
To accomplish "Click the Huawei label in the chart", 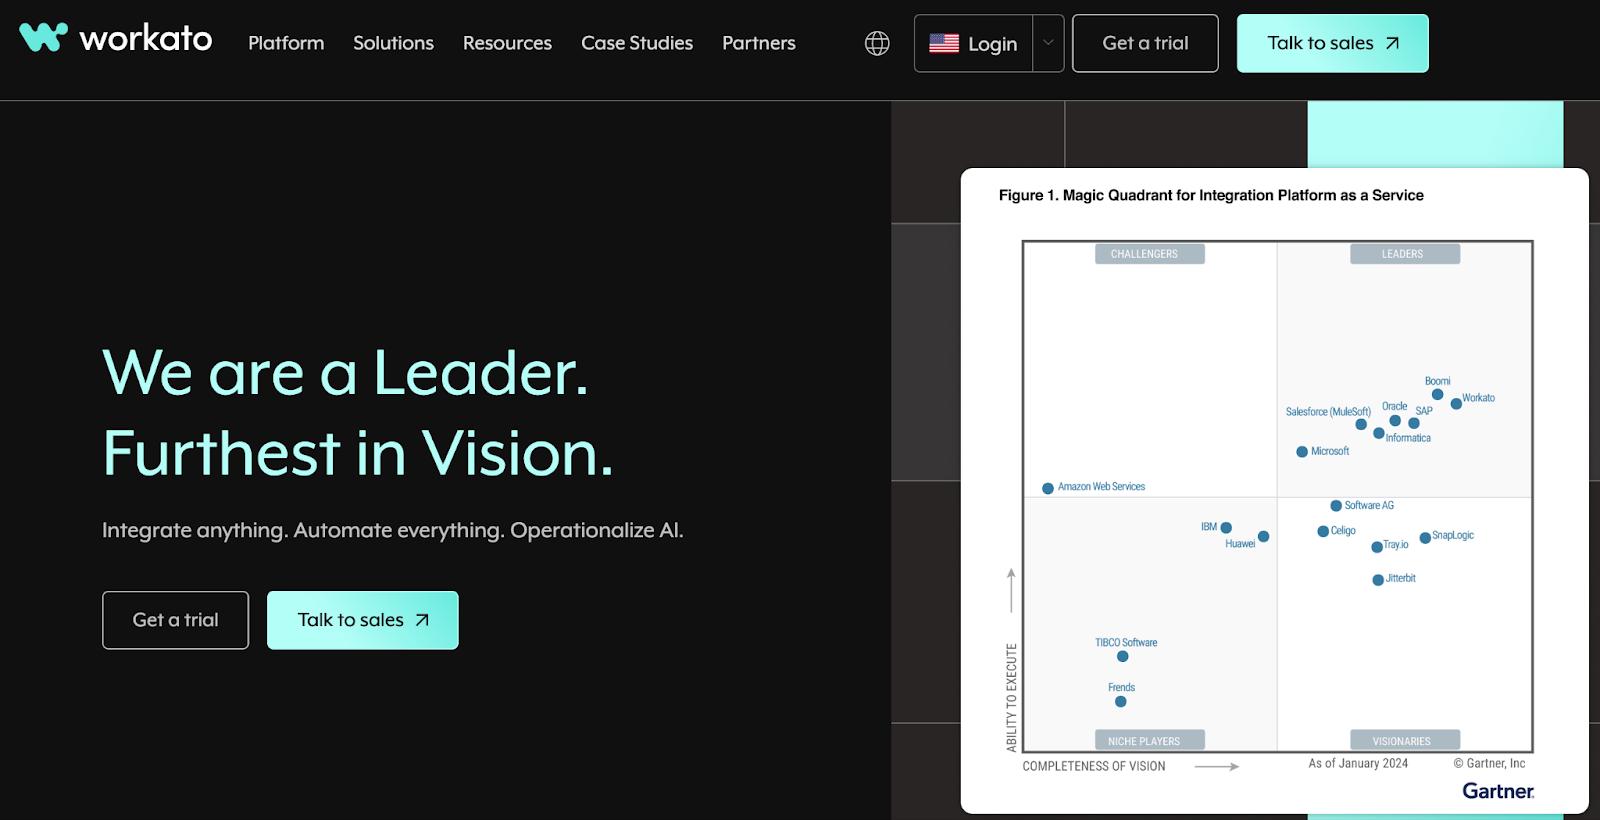I will 1240,544.
